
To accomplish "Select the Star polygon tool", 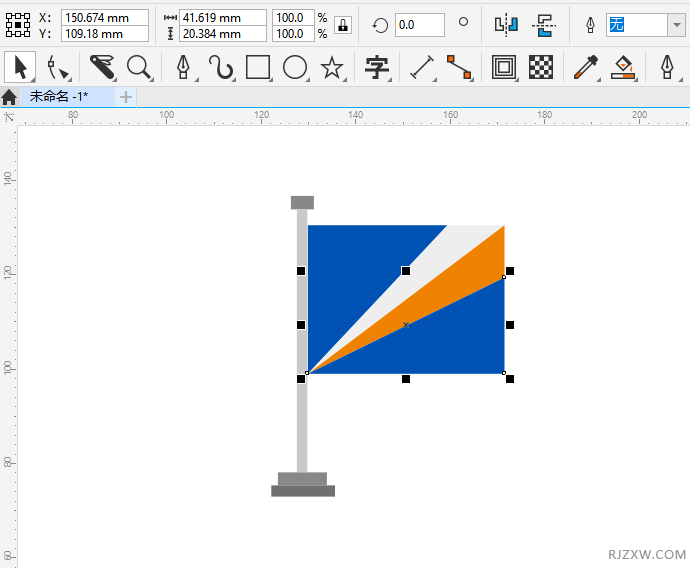I will [x=332, y=67].
